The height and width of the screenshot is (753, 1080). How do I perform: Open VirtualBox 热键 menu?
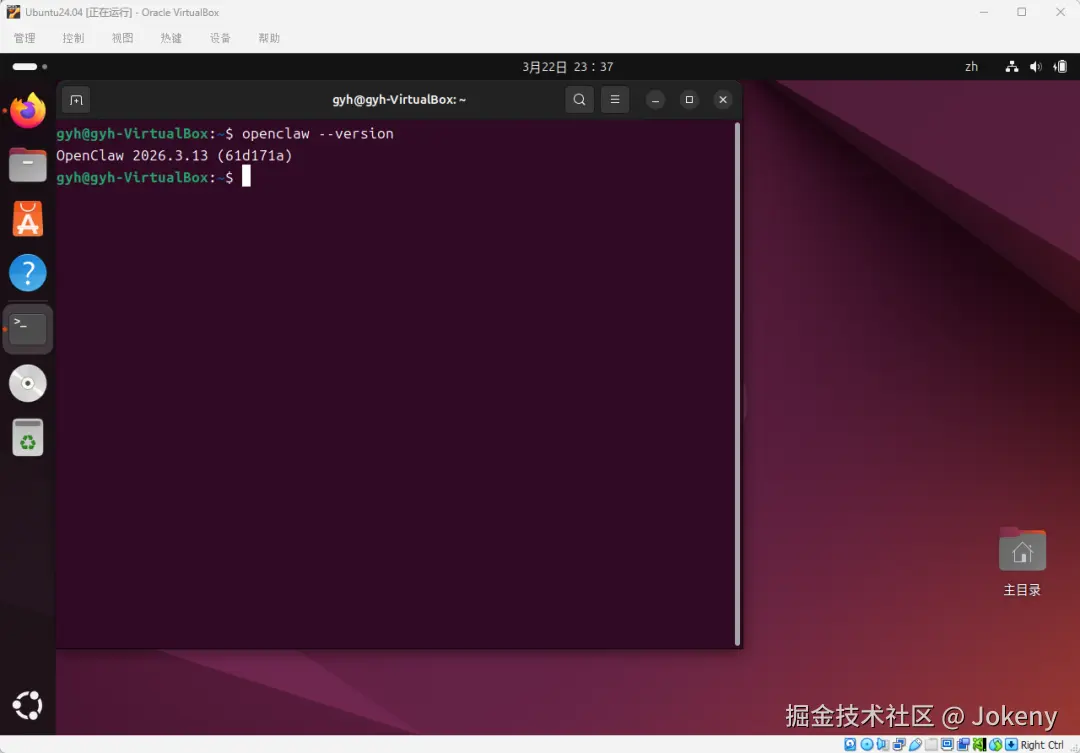(x=171, y=38)
